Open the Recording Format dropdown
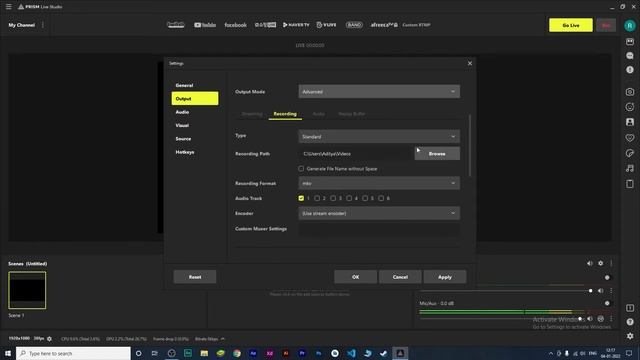The image size is (640, 360). pos(379,183)
